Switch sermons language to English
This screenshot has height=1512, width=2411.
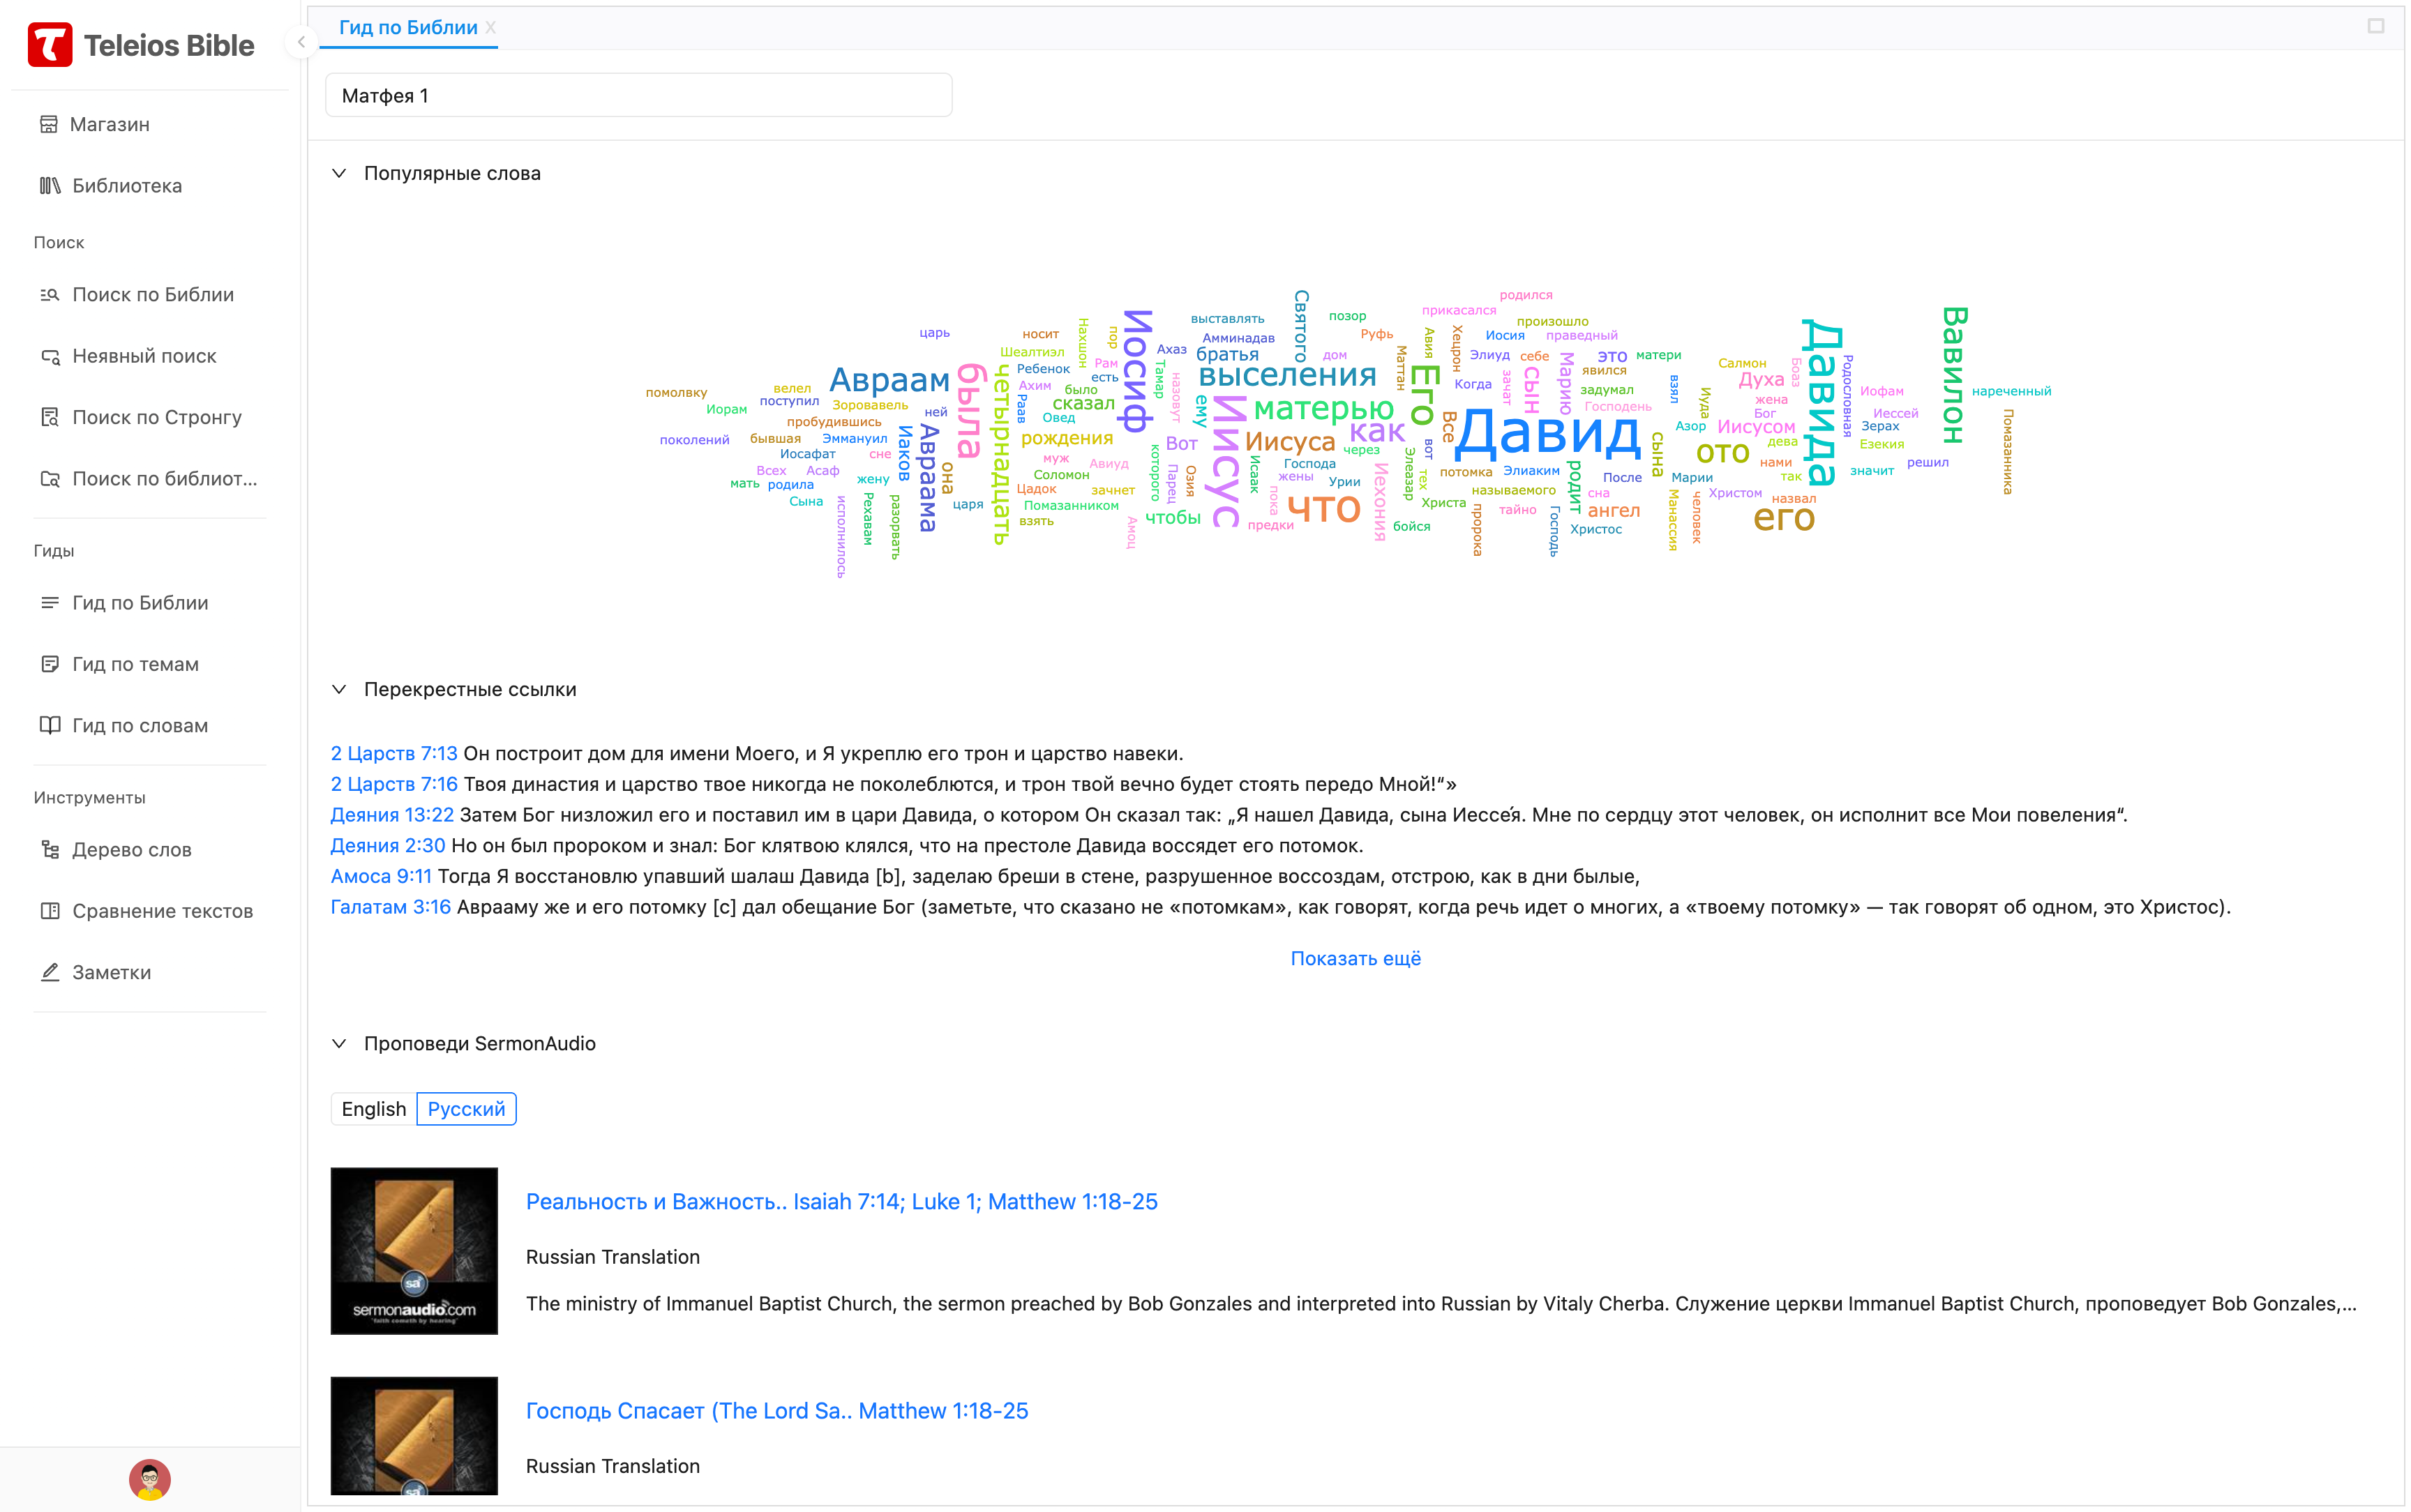(x=373, y=1109)
